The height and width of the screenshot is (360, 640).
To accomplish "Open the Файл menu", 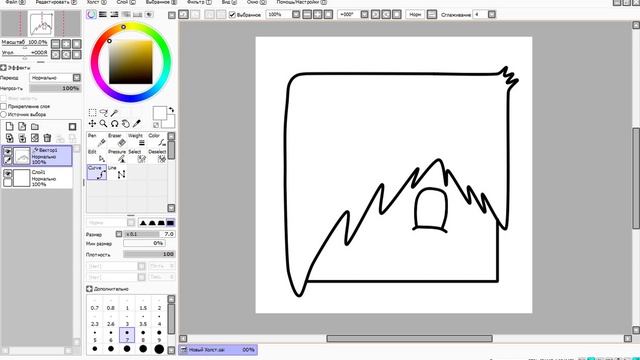I will coord(15,2).
